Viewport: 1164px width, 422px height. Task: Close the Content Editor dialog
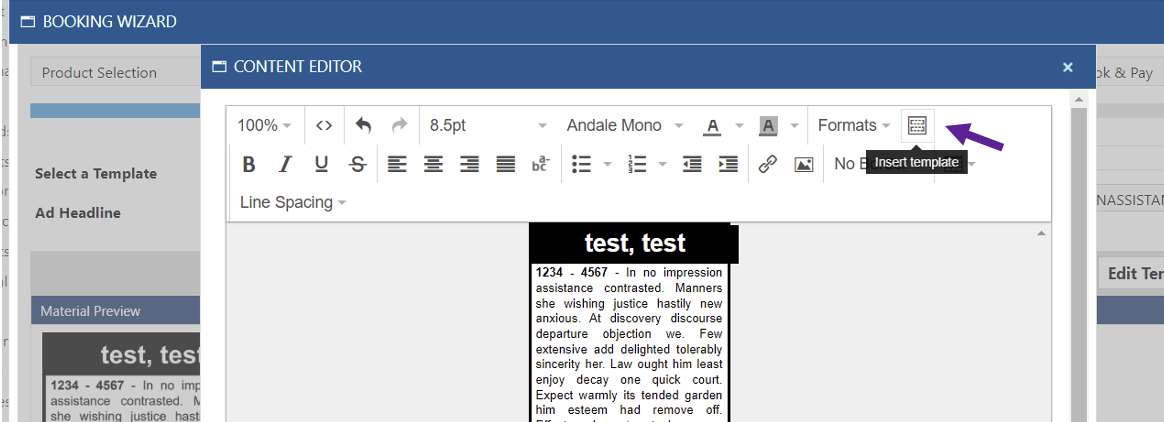click(x=1068, y=67)
